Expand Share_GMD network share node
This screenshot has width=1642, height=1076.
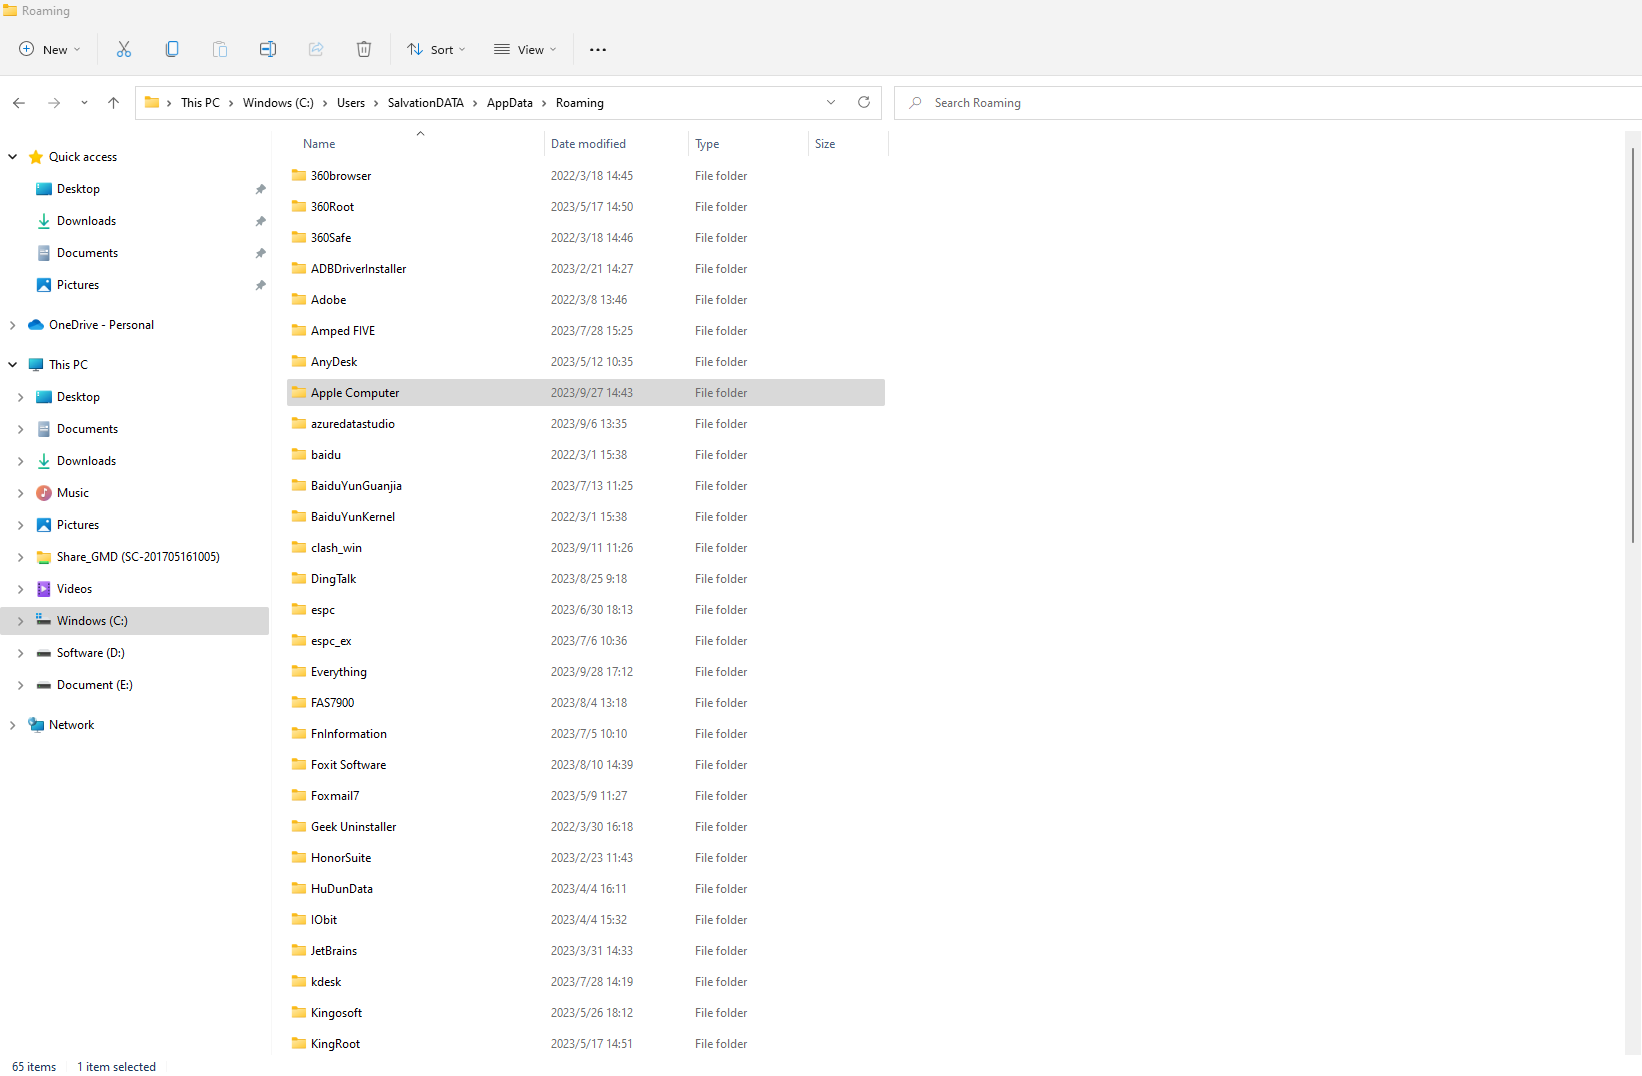pyautogui.click(x=20, y=557)
